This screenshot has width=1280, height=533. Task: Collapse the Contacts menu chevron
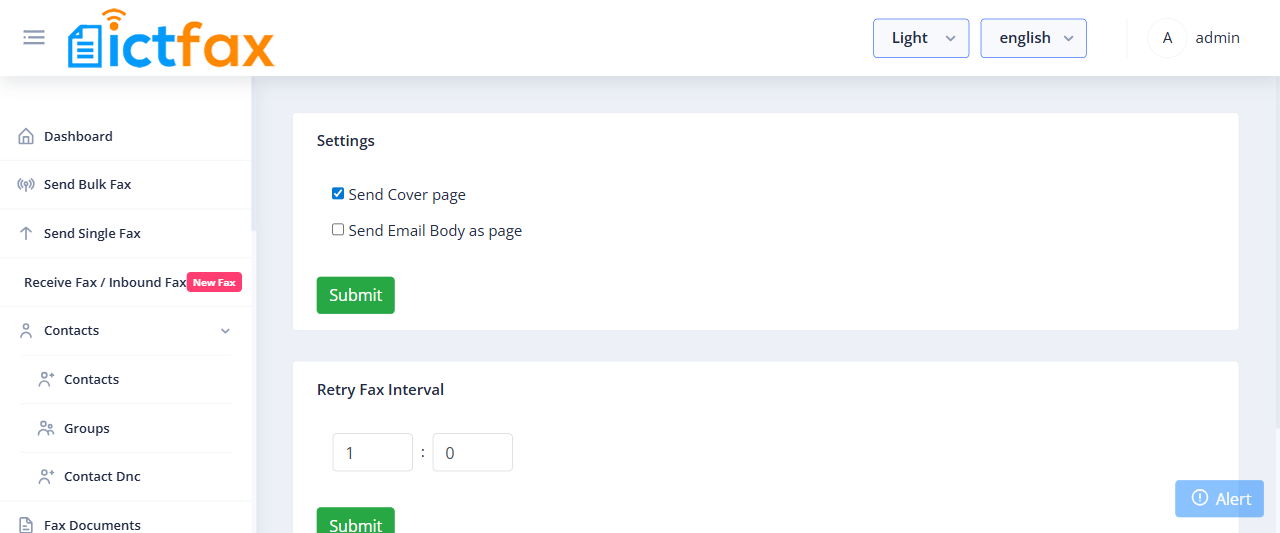tap(225, 331)
